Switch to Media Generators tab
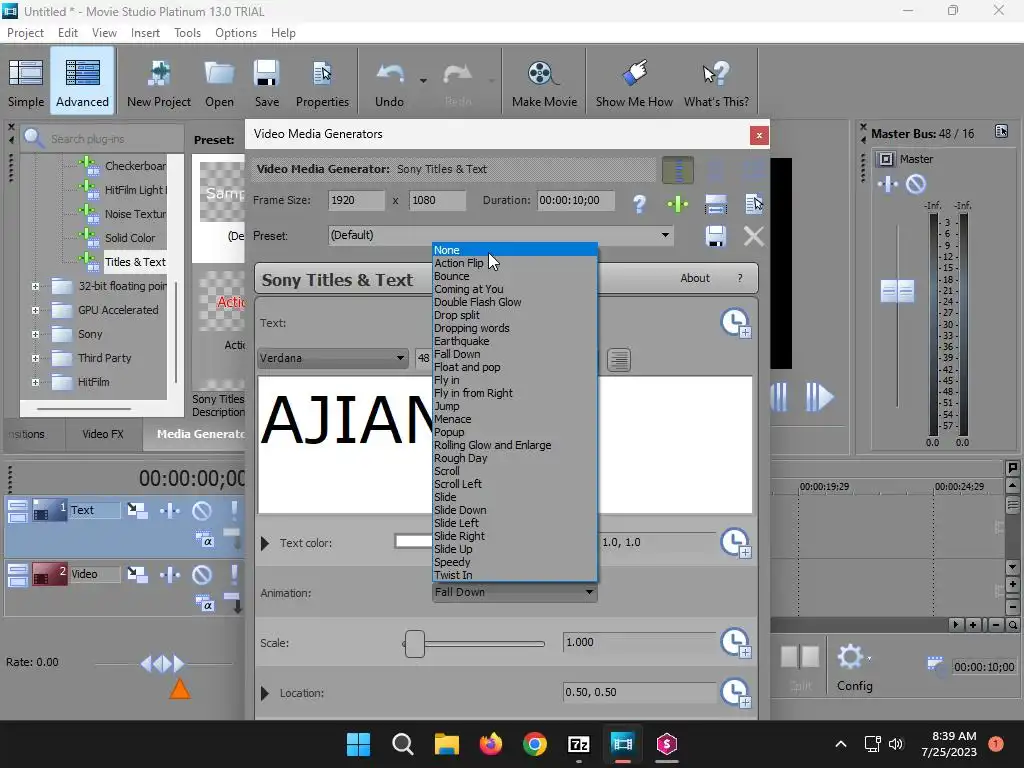1024x768 pixels. tap(196, 434)
